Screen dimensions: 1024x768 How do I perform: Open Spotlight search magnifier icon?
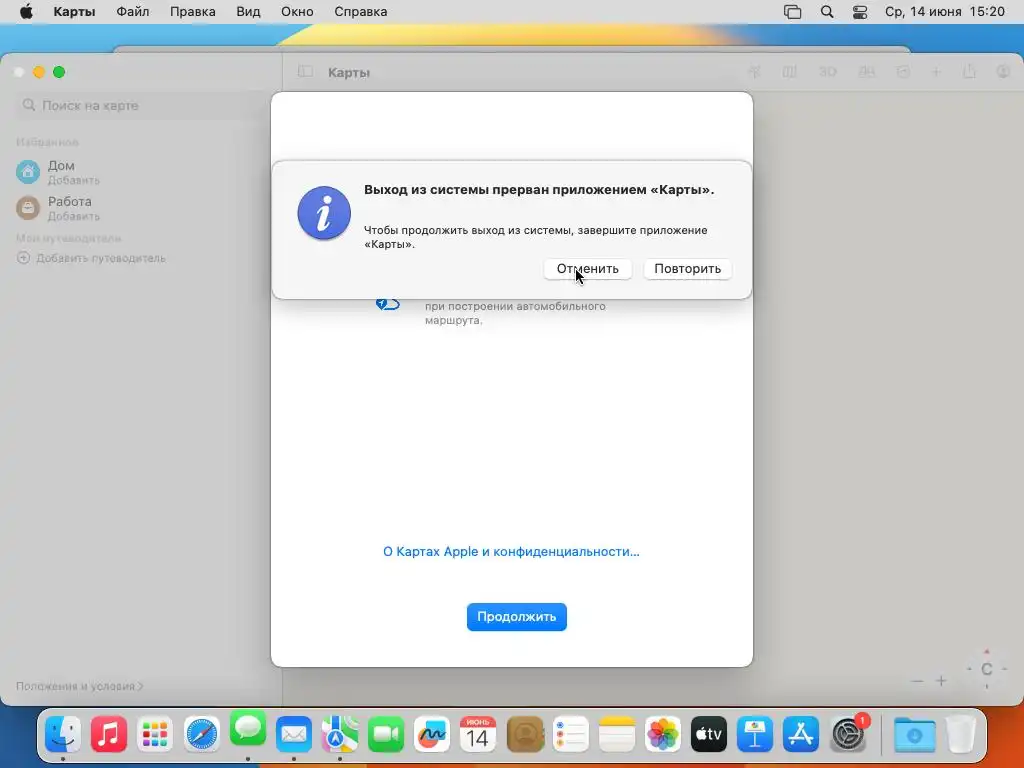[x=827, y=12]
